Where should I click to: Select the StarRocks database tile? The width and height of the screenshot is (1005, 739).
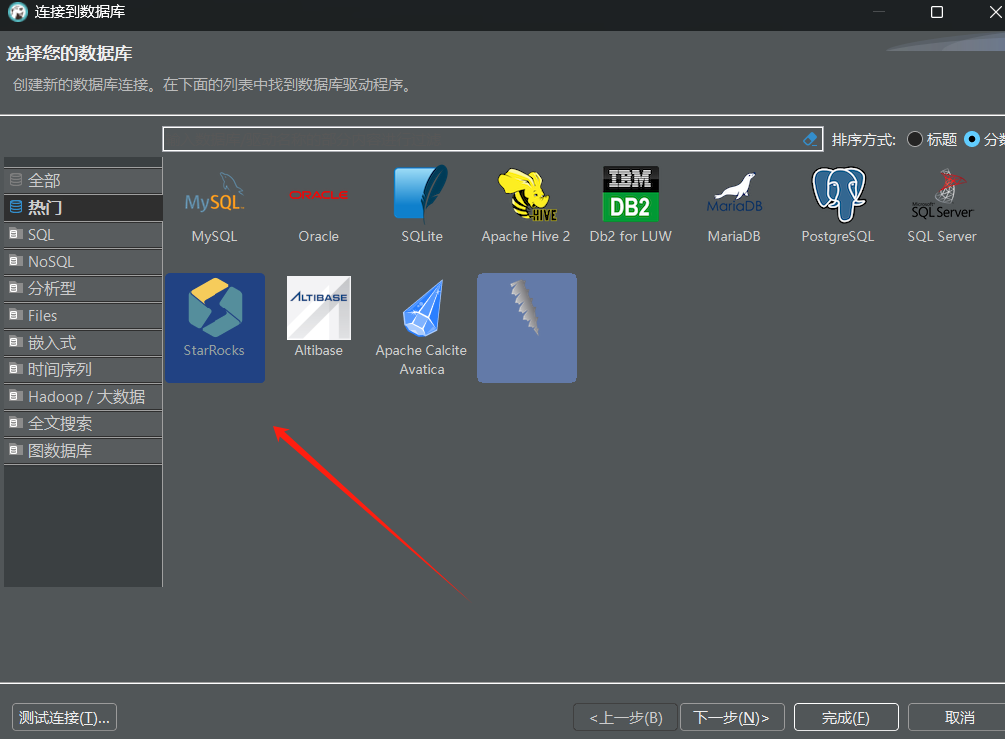215,328
